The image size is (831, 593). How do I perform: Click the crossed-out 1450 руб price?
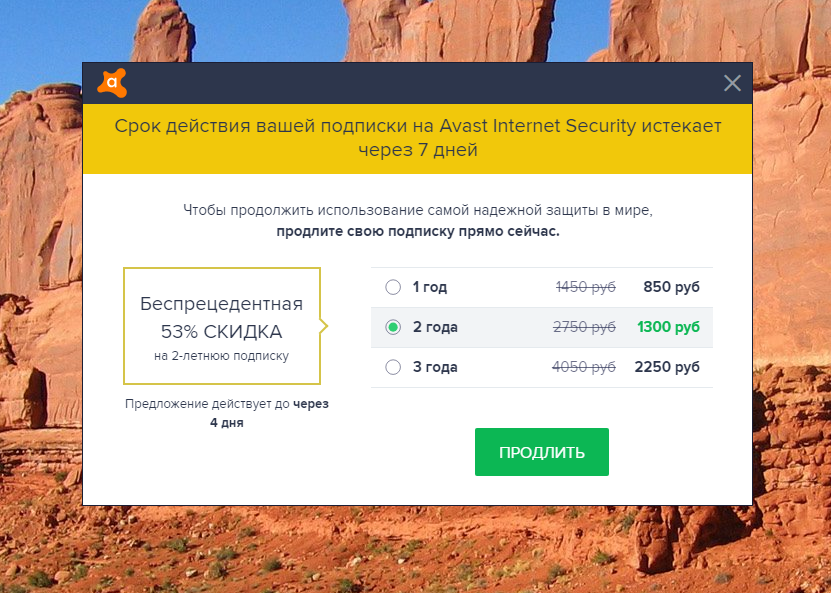[586, 288]
